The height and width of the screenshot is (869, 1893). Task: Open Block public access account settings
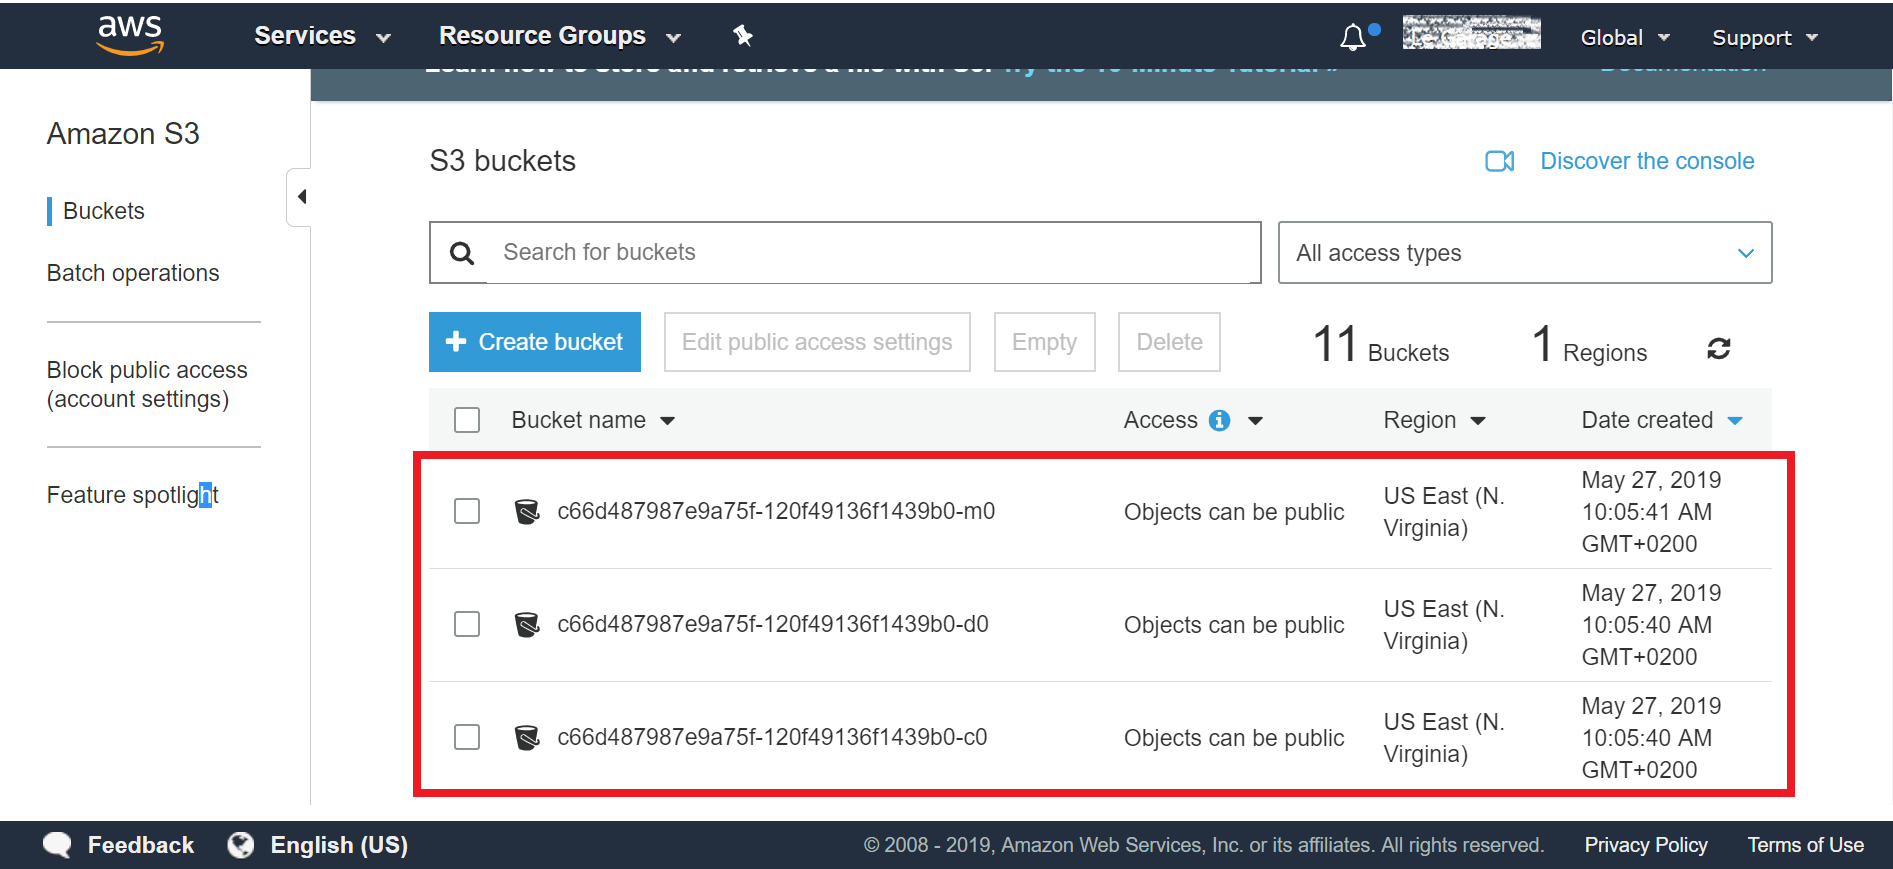[147, 385]
